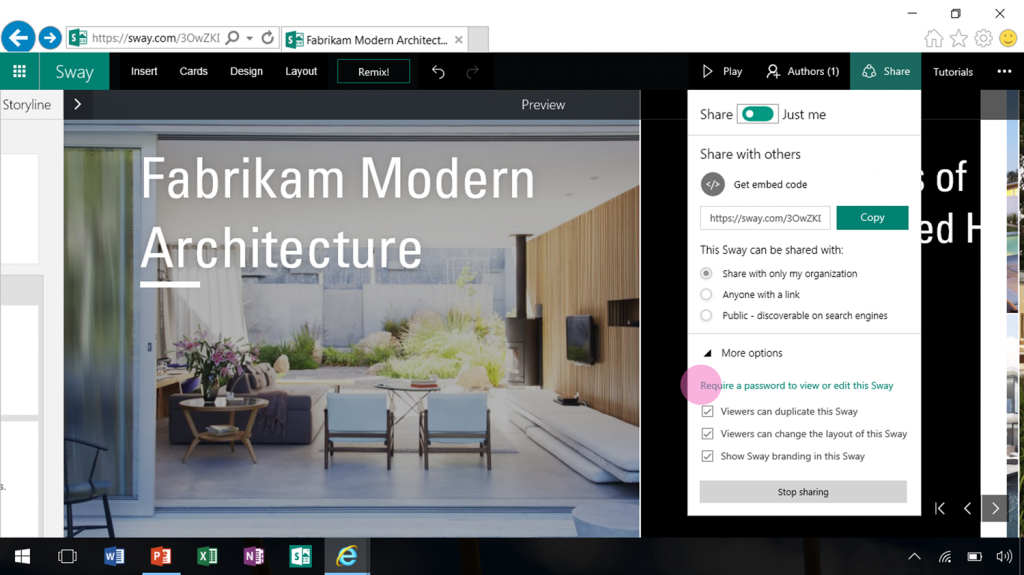
Task: Toggle the Share panel in toolbar
Action: pos(886,71)
